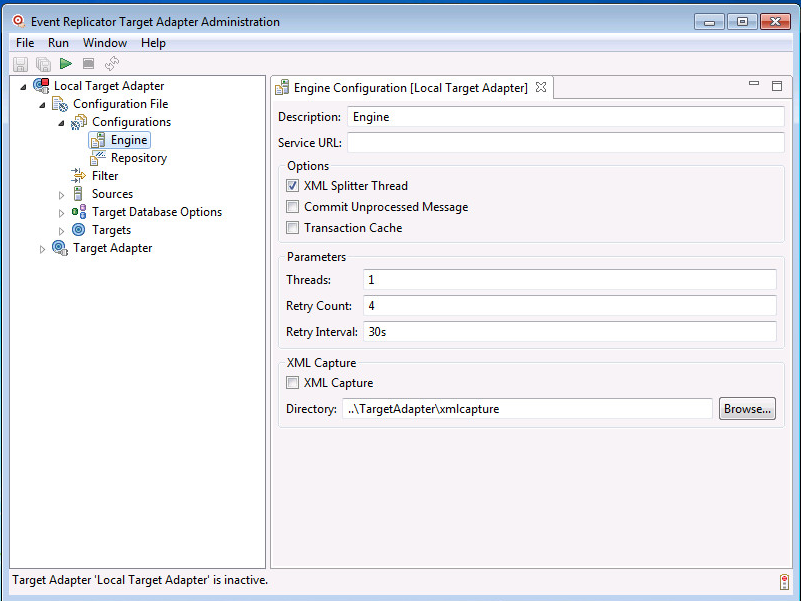Click into the Service URL field
The width and height of the screenshot is (801, 601).
click(565, 143)
